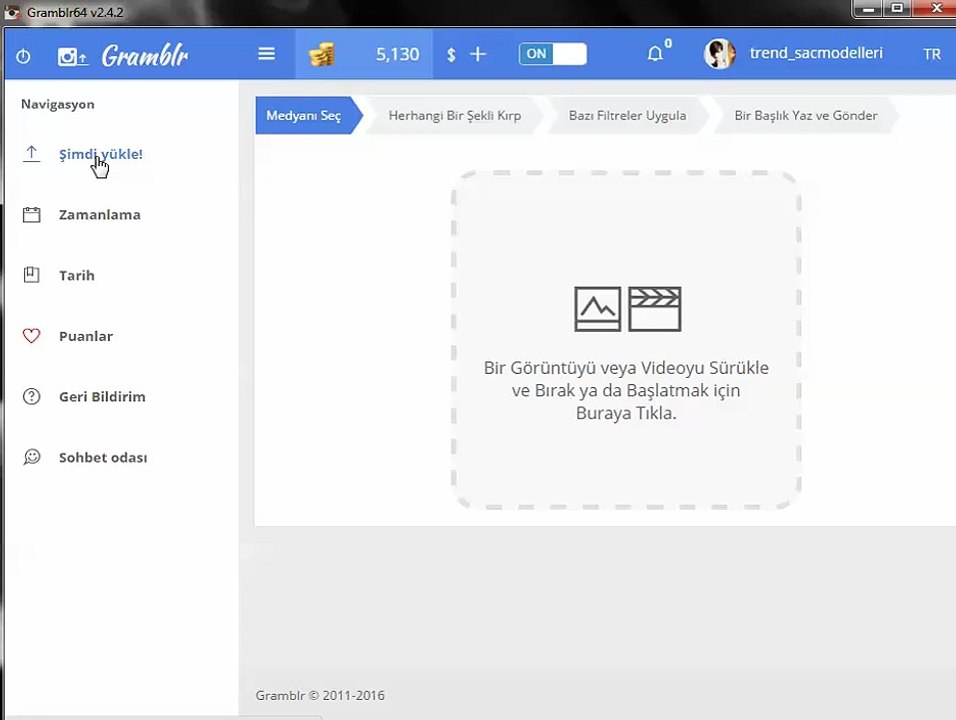Select the Medyanı Seç step
The width and height of the screenshot is (956, 720).
(309, 115)
